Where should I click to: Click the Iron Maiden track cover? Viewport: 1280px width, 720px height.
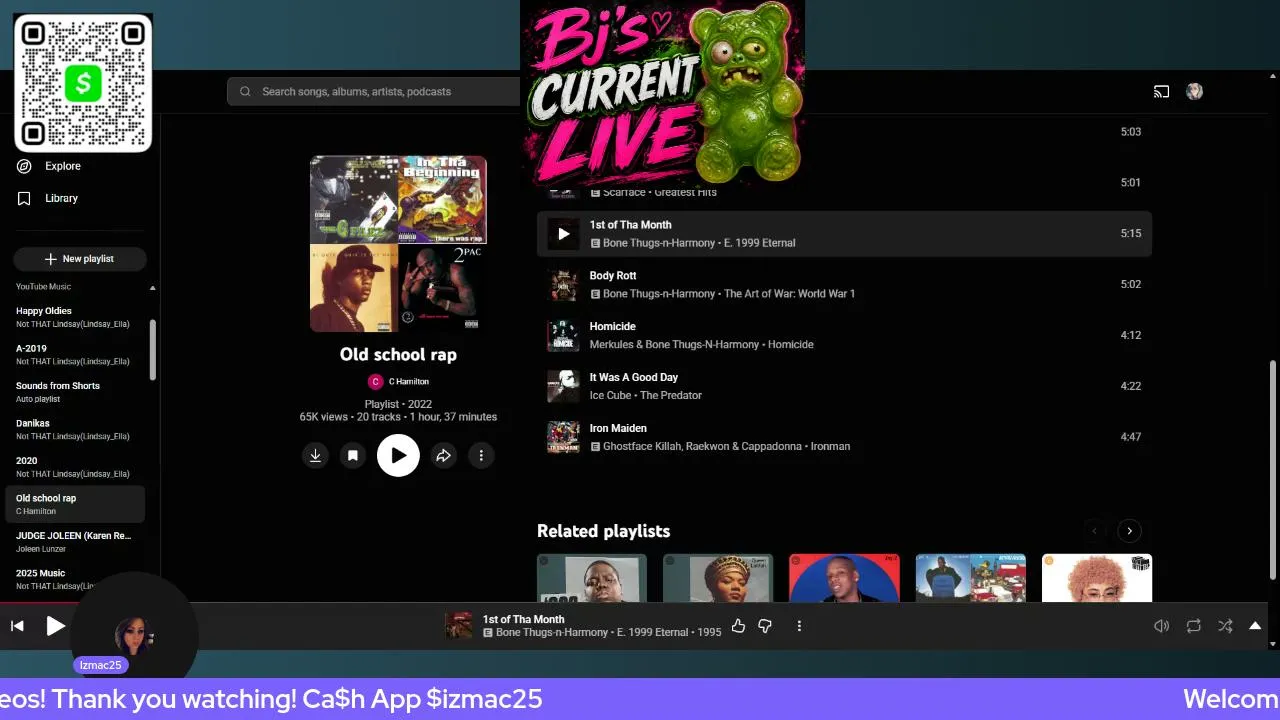click(563, 437)
